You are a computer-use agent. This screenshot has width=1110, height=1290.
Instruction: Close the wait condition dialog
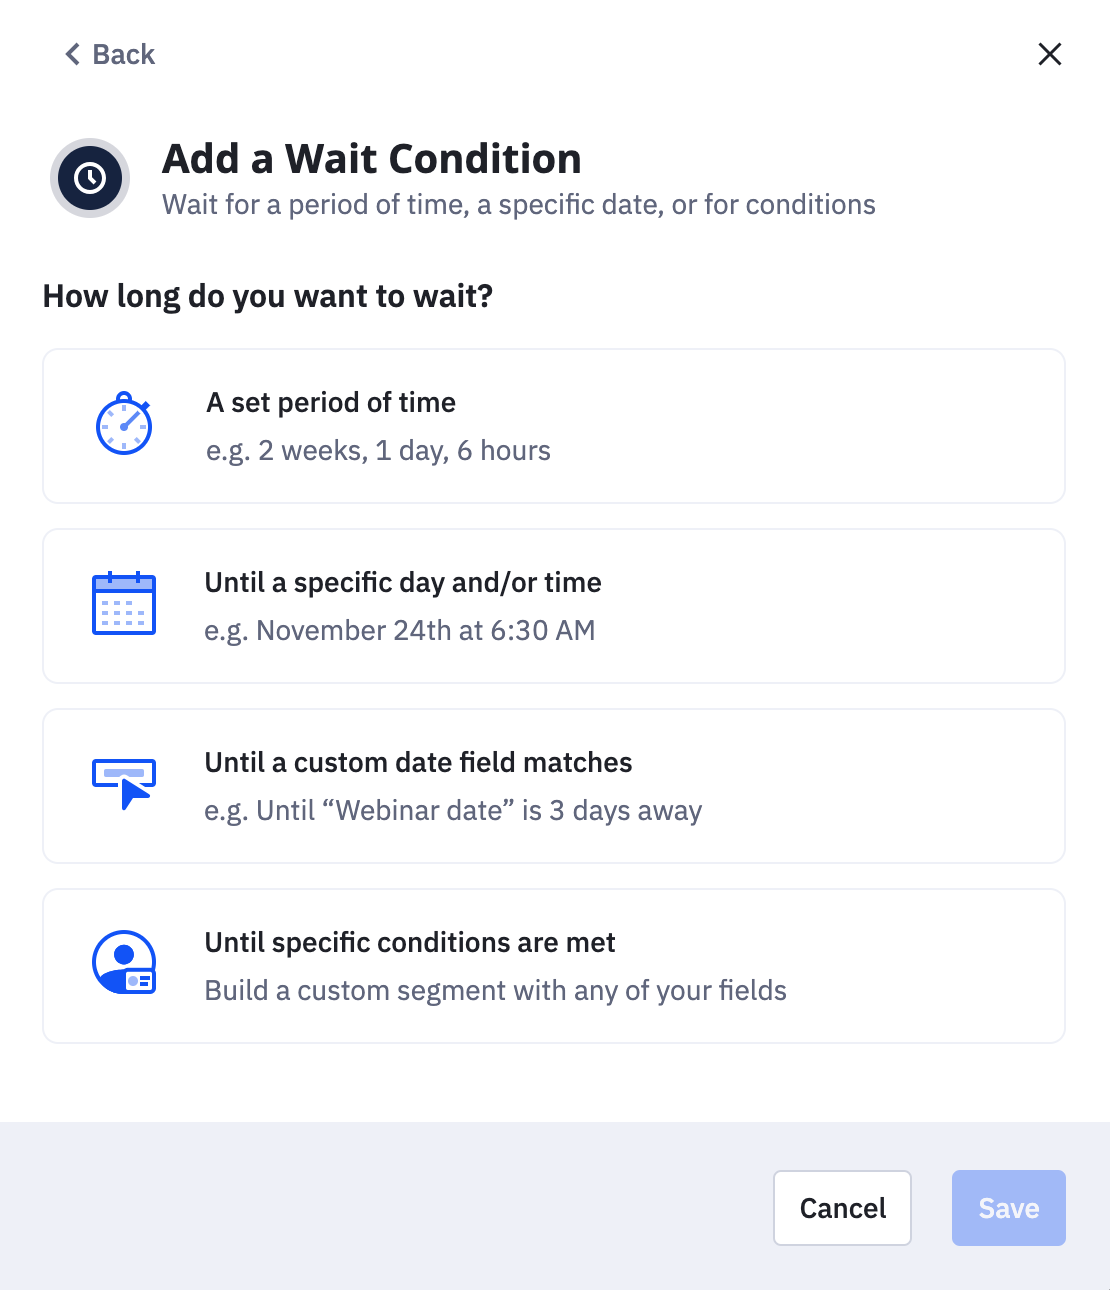pos(1049,54)
